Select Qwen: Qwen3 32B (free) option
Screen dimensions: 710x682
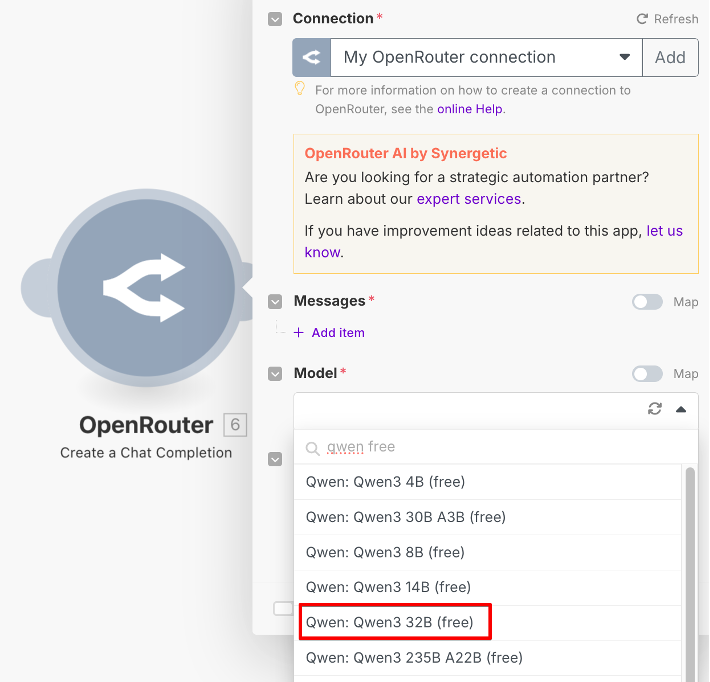[x=389, y=622]
